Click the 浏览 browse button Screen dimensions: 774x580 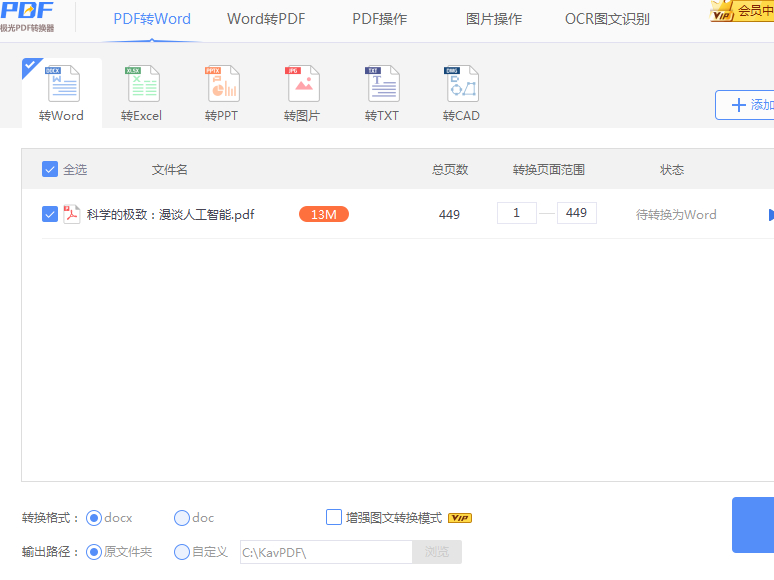(x=437, y=552)
